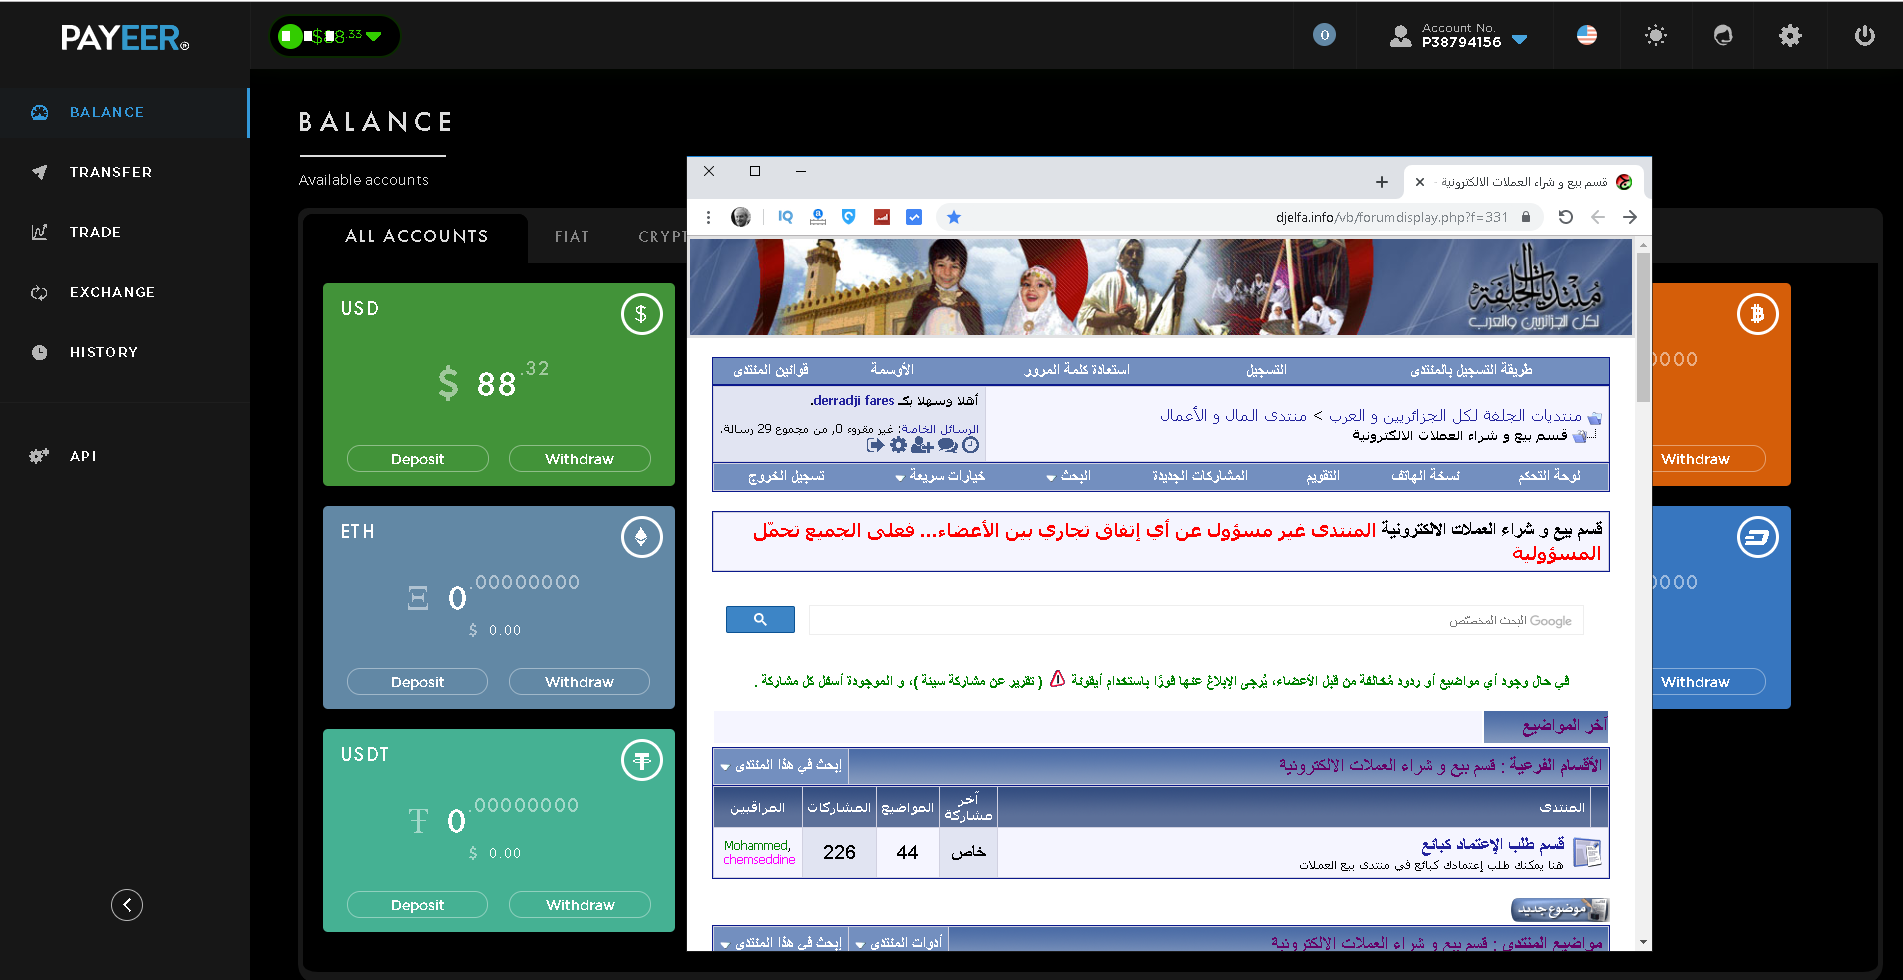Click the Bitcoin icon on the orange card
The image size is (1903, 980).
[1757, 314]
